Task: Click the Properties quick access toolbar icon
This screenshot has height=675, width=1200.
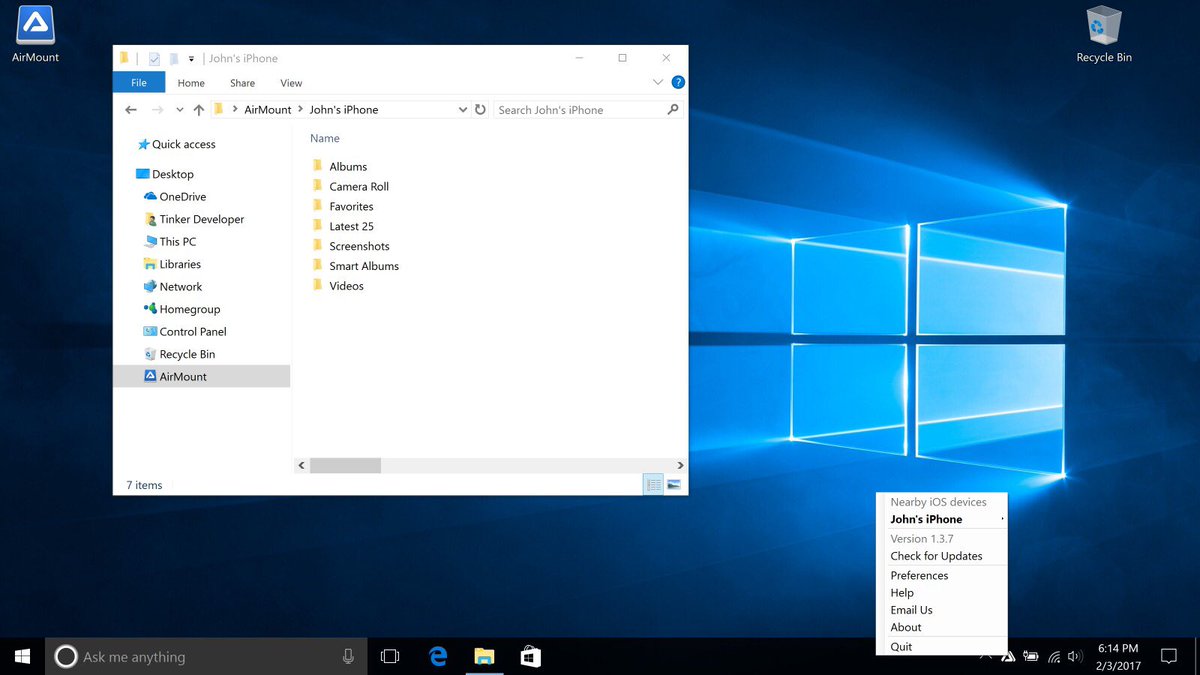Action: 154,58
